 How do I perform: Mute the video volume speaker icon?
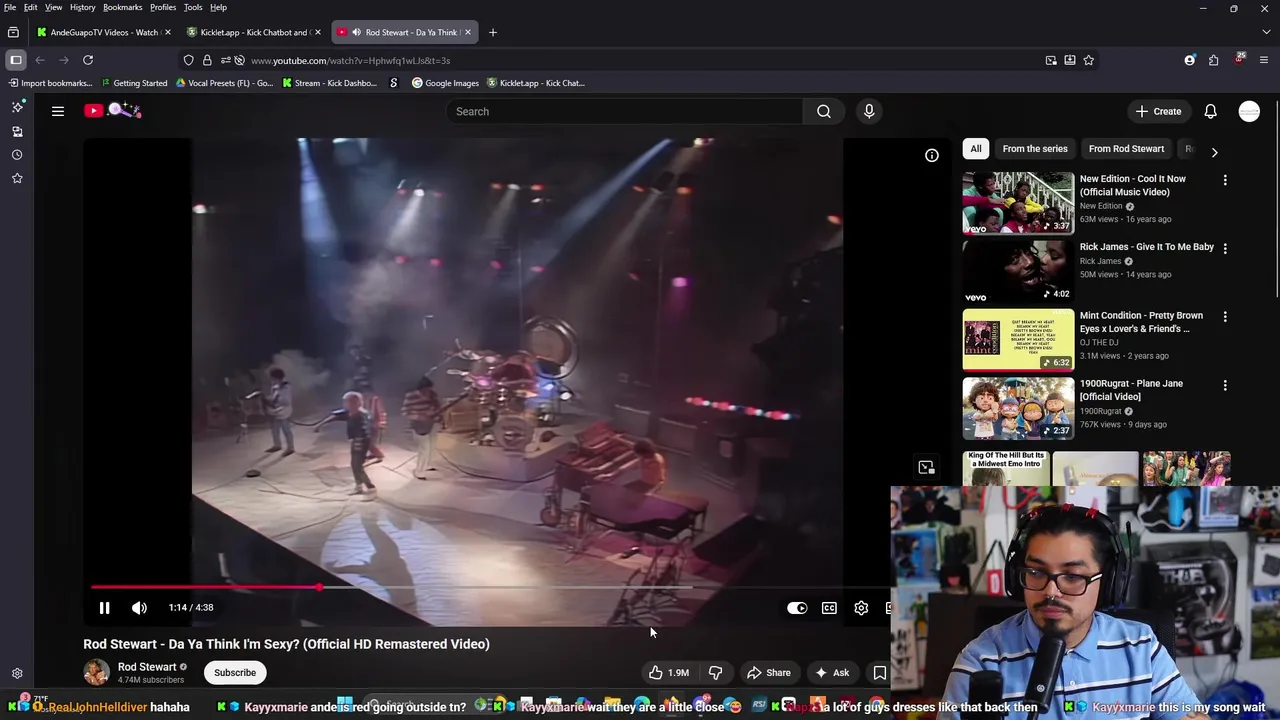[139, 608]
